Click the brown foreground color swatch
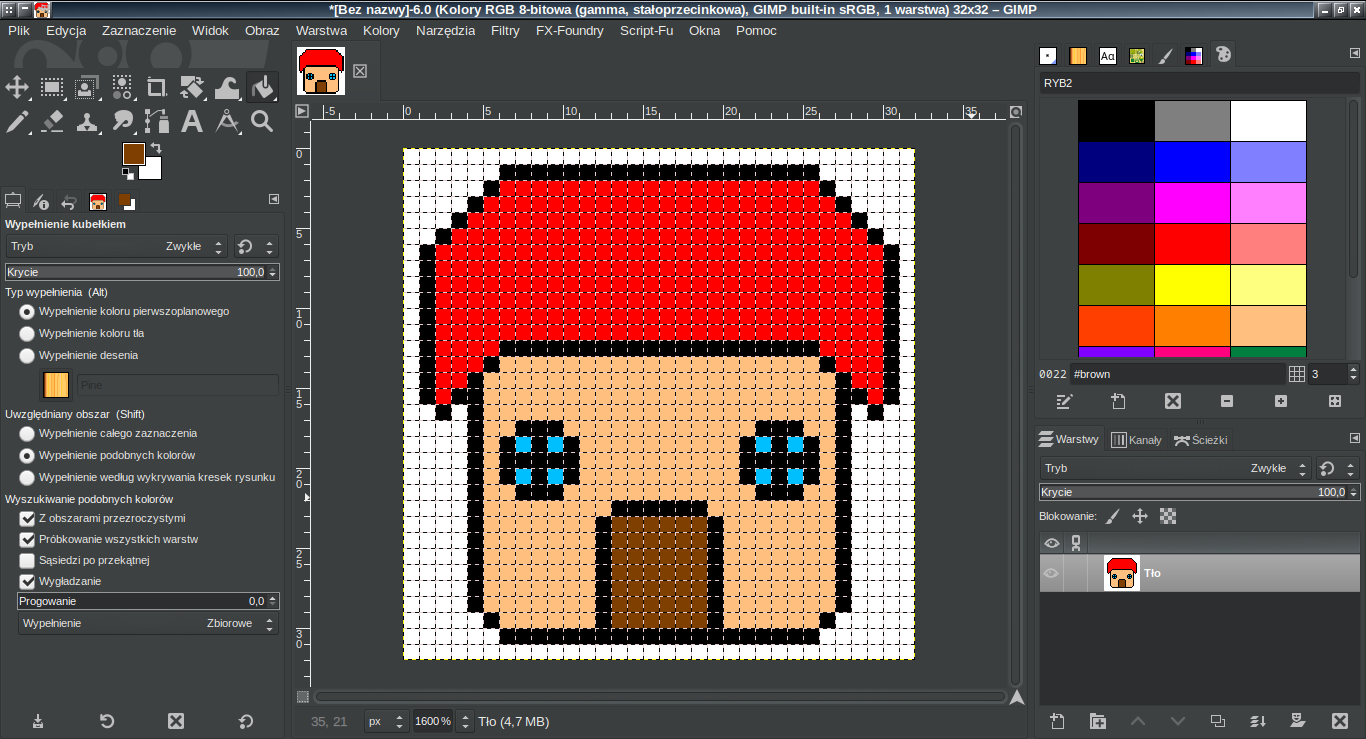Screen dimensions: 1366x739 133,153
